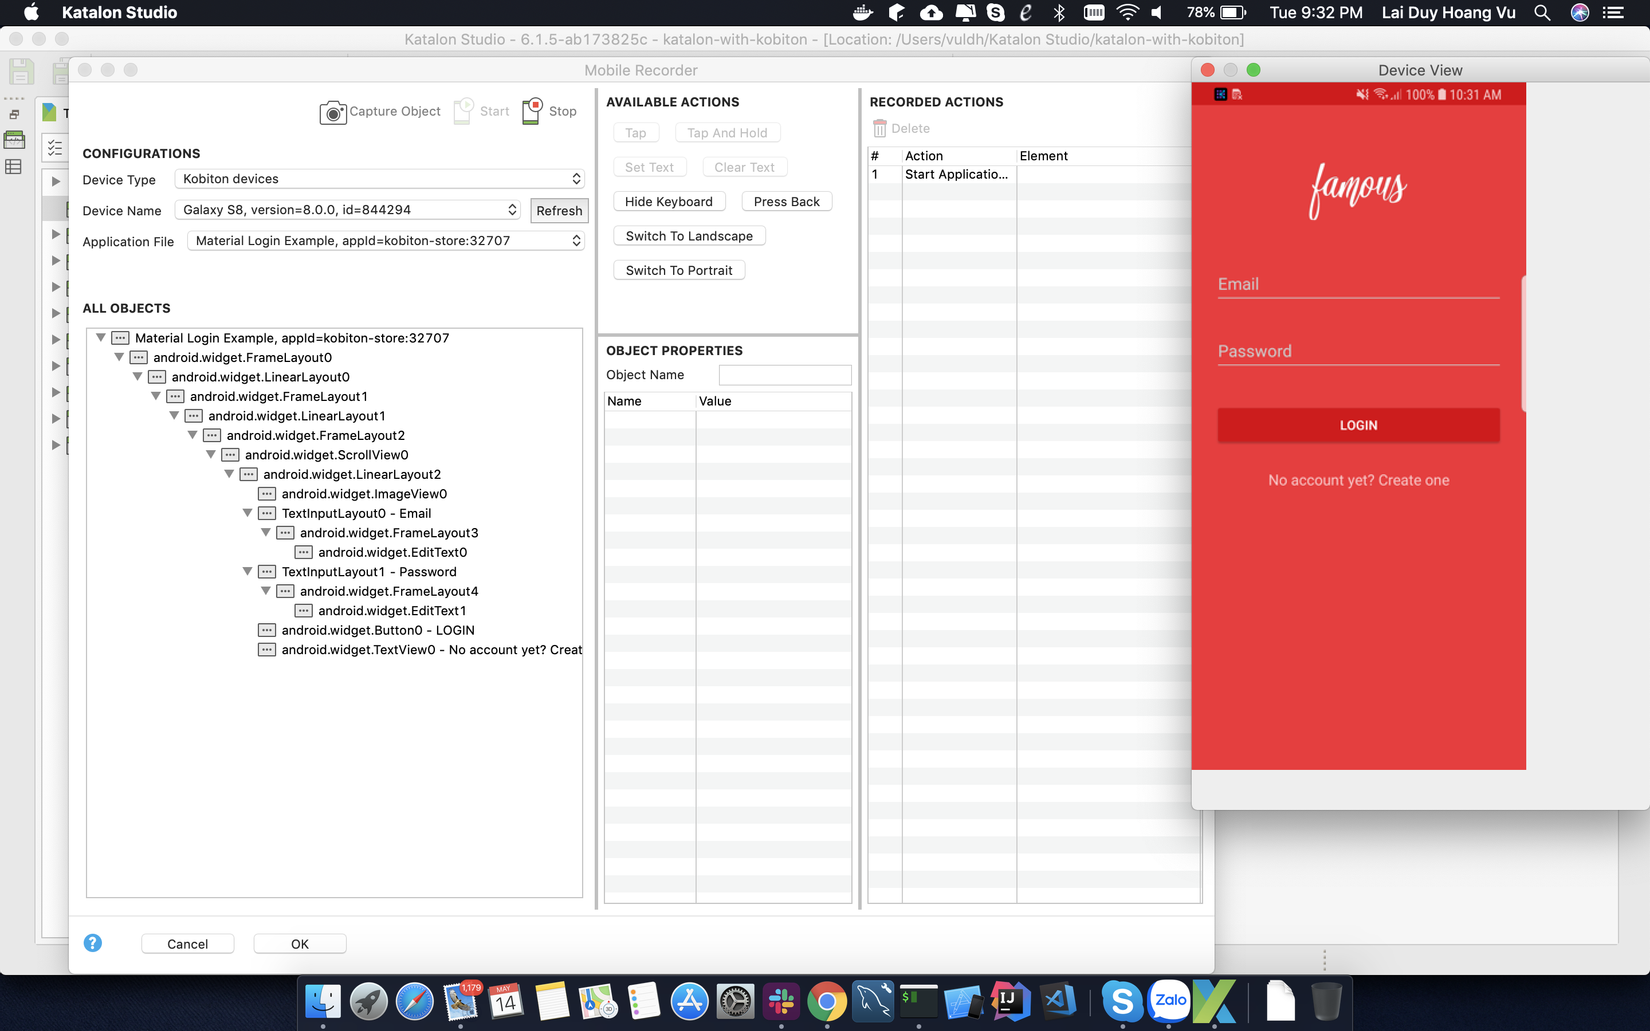1650x1031 pixels.
Task: Open Terminal from the dock
Action: click(918, 1001)
